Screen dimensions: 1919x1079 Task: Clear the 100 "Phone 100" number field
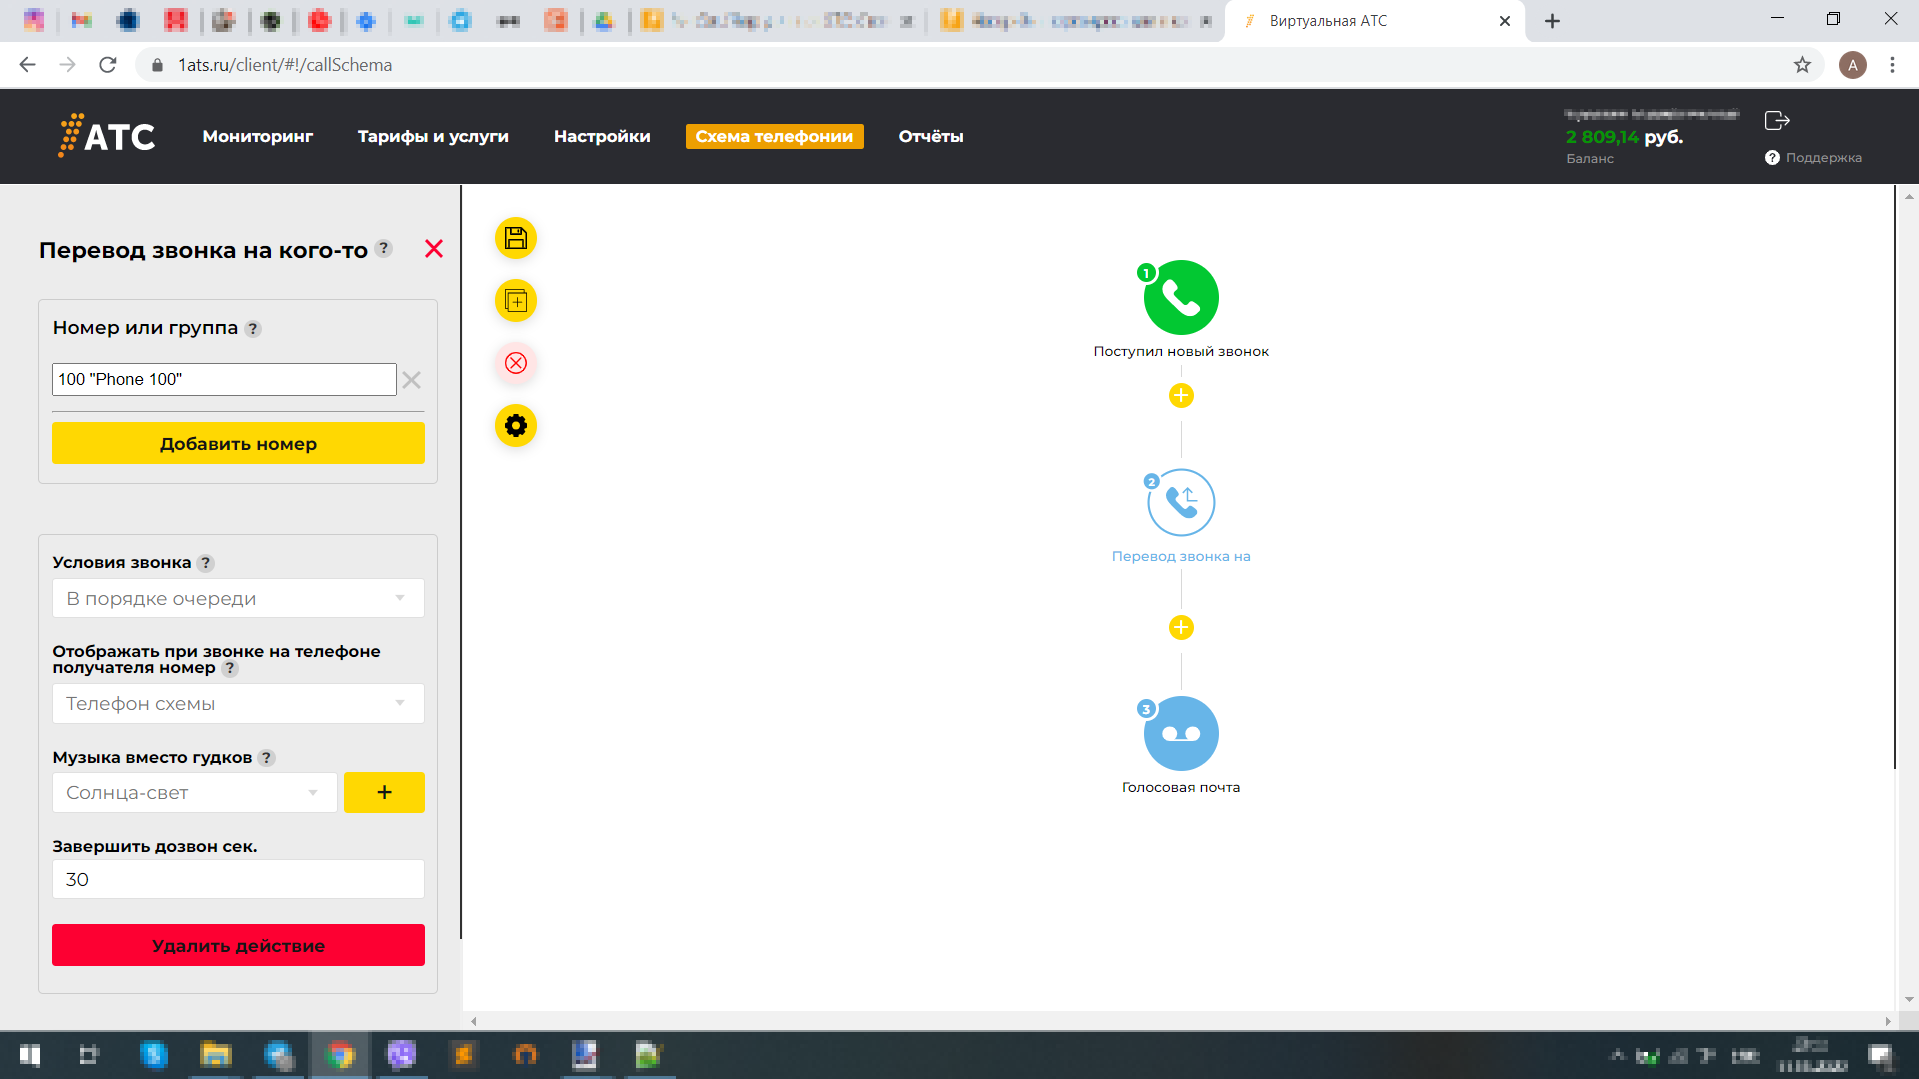click(x=411, y=380)
